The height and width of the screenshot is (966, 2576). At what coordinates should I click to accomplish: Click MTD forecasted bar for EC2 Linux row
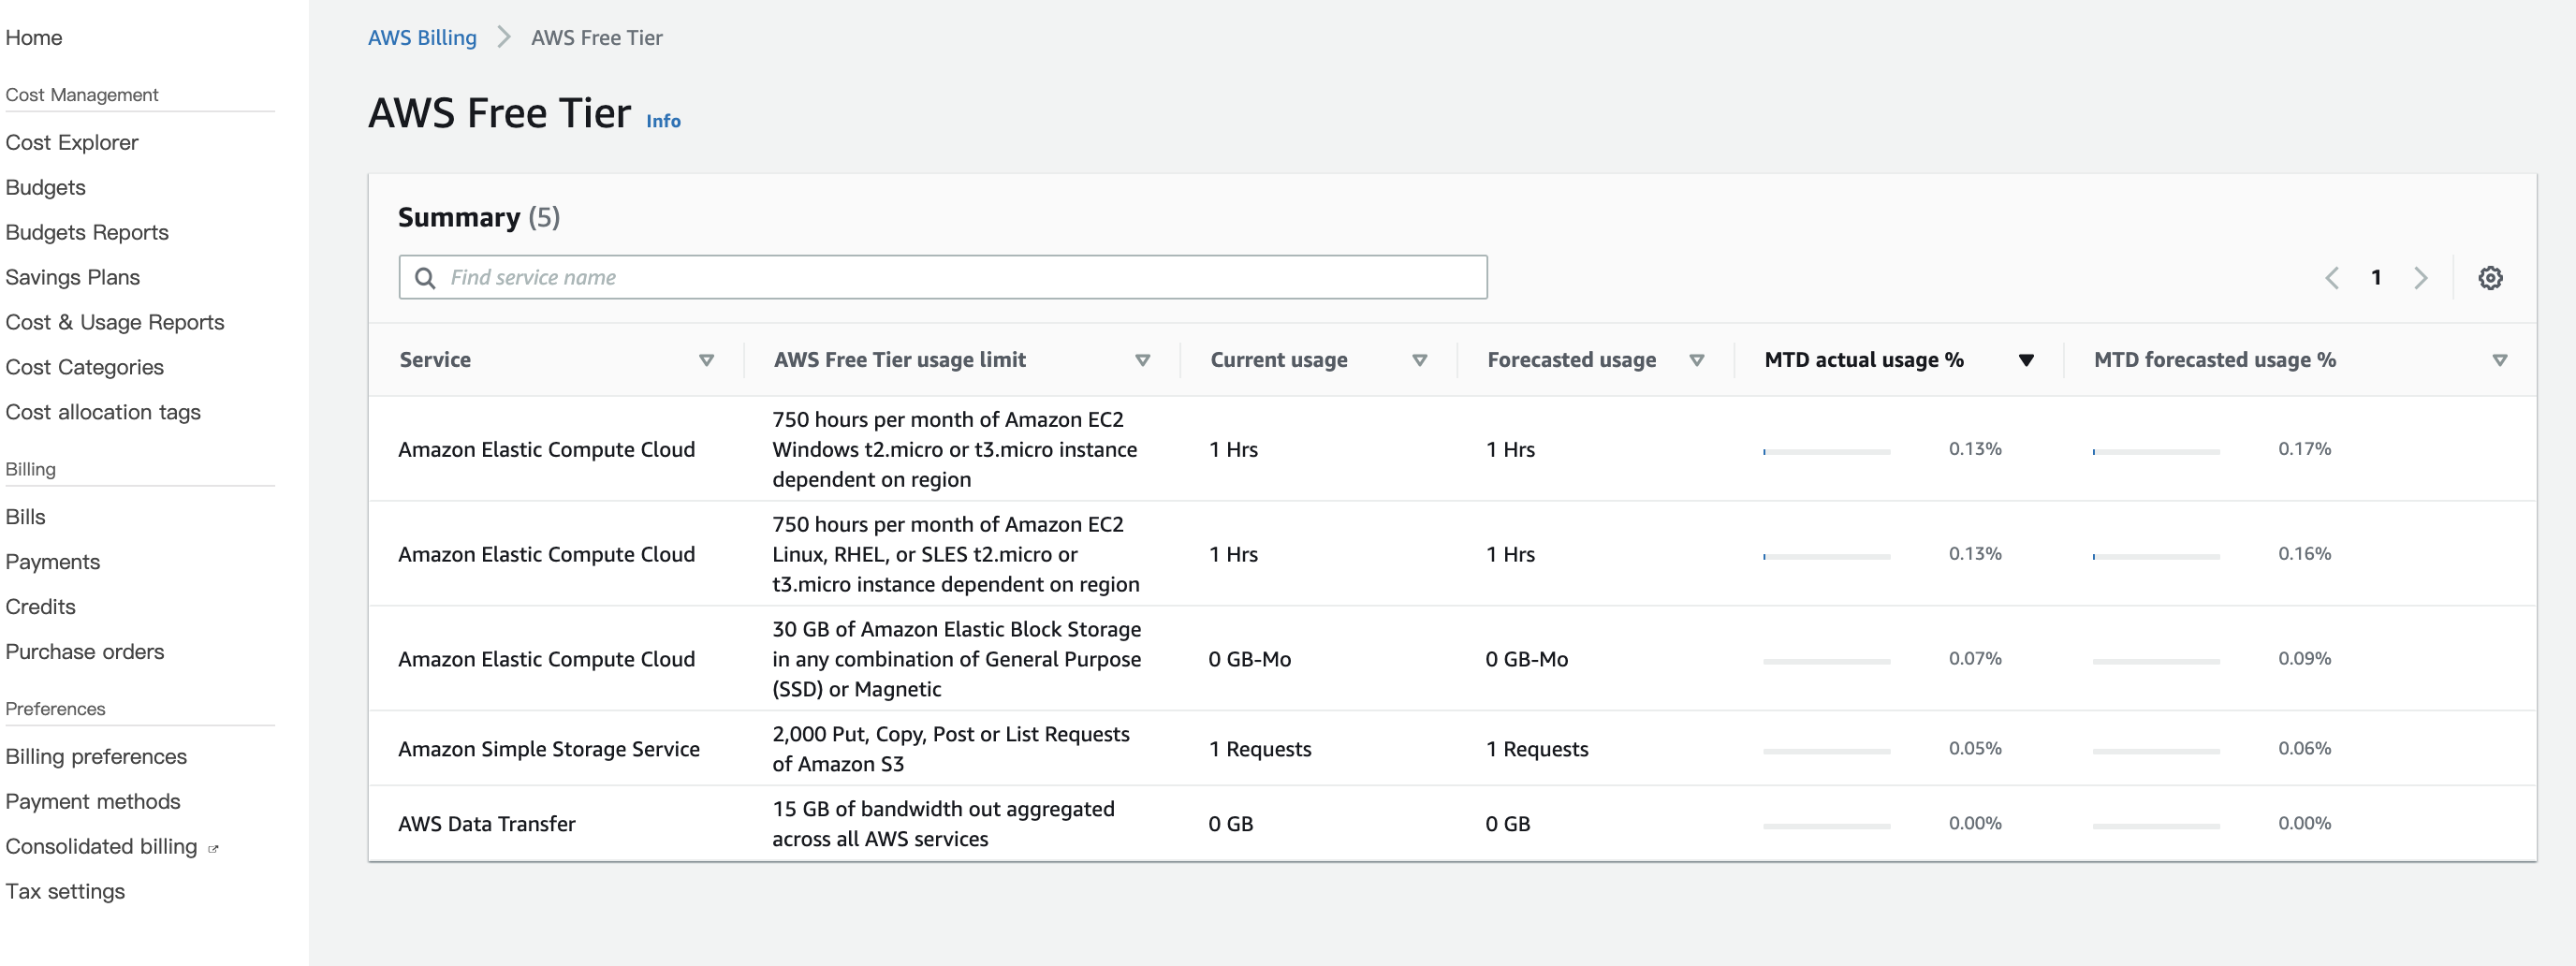[2156, 557]
